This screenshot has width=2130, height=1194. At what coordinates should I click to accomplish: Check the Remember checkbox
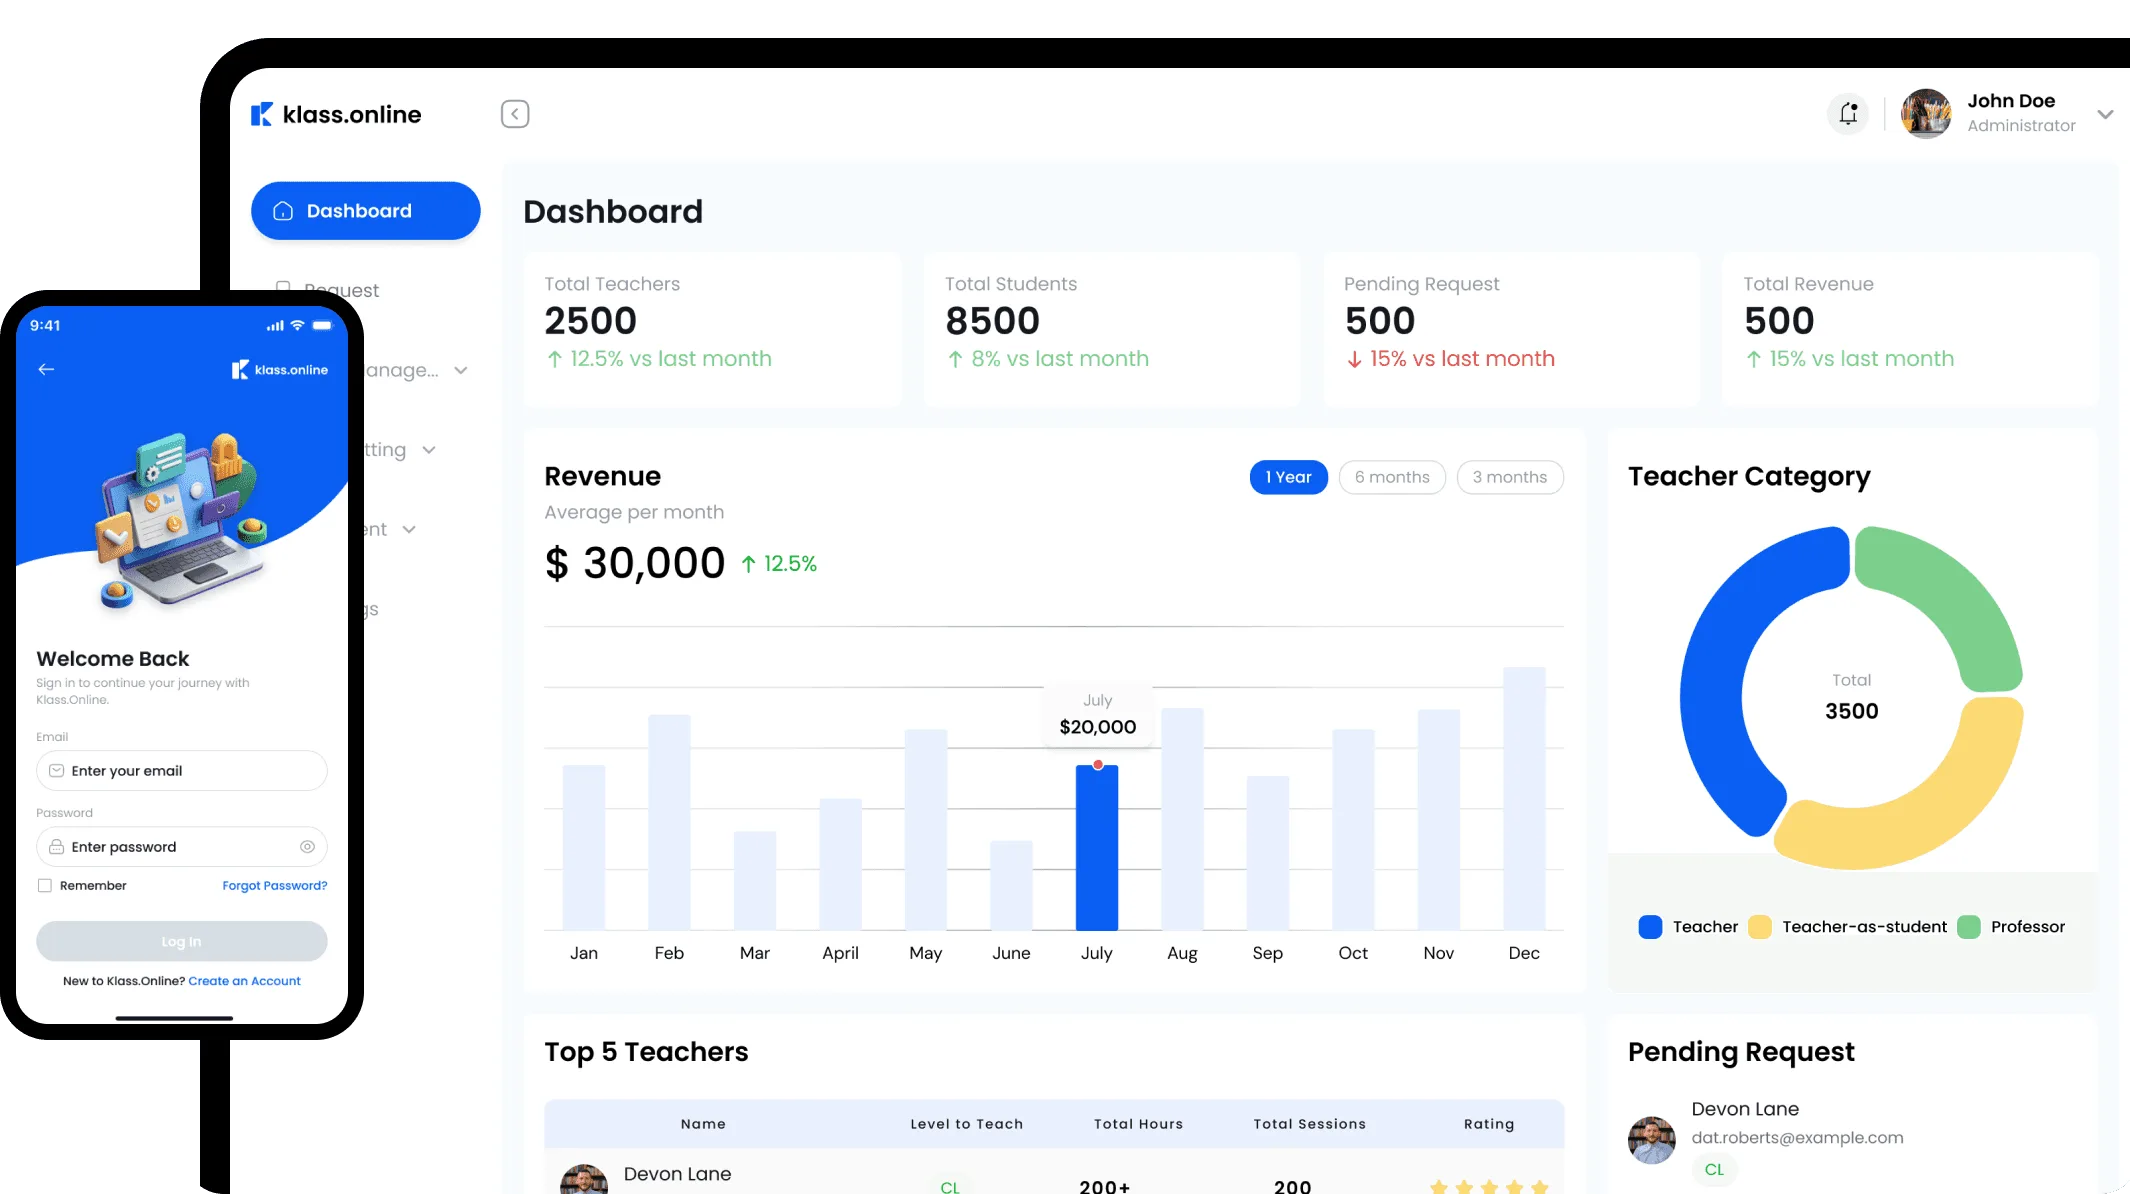pyautogui.click(x=45, y=886)
